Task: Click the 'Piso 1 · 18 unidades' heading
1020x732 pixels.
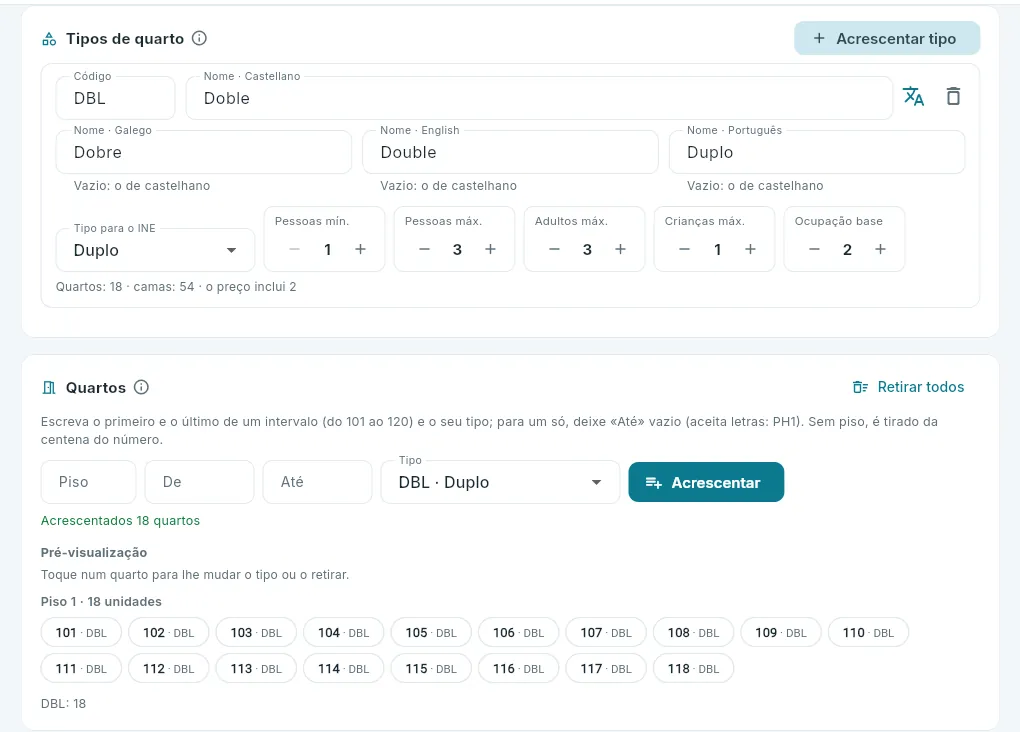Action: (101, 601)
